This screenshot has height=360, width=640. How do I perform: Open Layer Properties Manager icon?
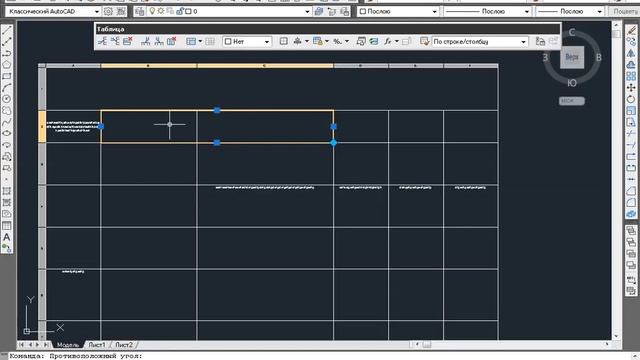click(140, 11)
